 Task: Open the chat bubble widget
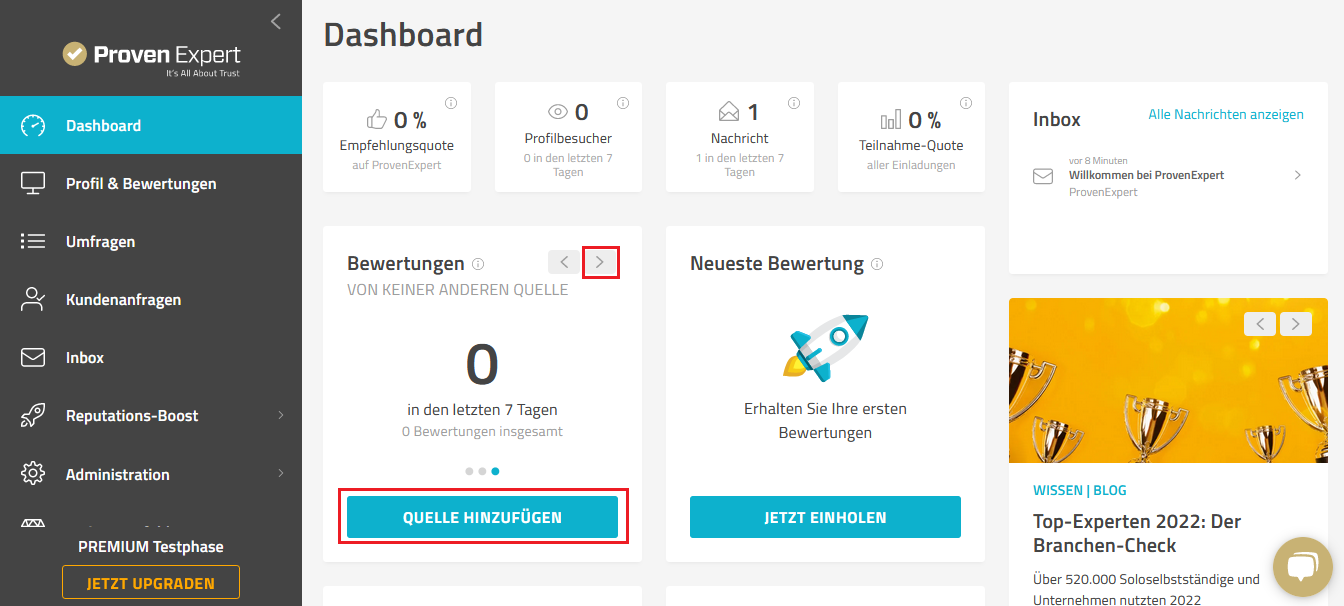[1302, 567]
